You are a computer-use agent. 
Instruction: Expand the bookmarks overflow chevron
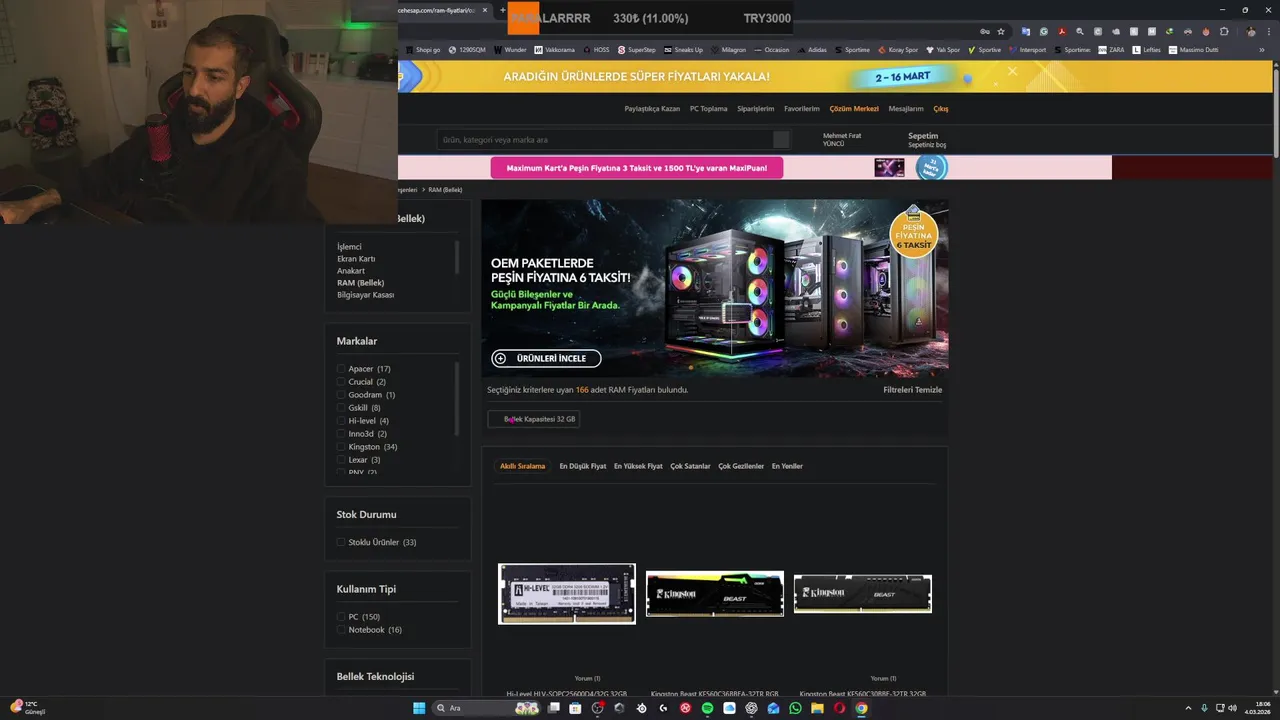tap(1262, 49)
